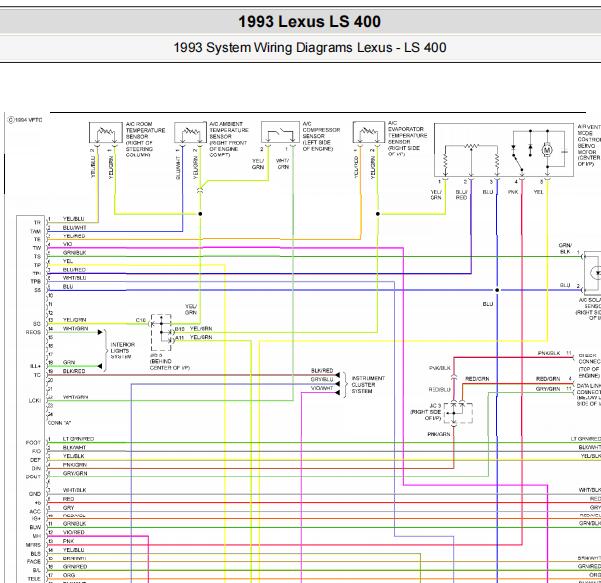Screen dimensions: 601x583
Task: Click the "ILL+" terminal name
Action: click(x=36, y=366)
